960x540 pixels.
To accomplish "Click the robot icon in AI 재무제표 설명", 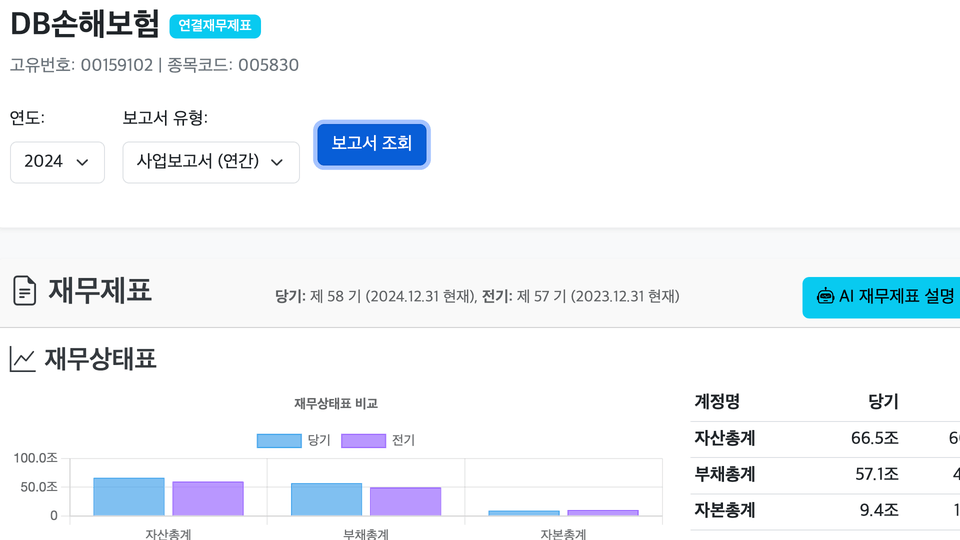I will pos(825,297).
